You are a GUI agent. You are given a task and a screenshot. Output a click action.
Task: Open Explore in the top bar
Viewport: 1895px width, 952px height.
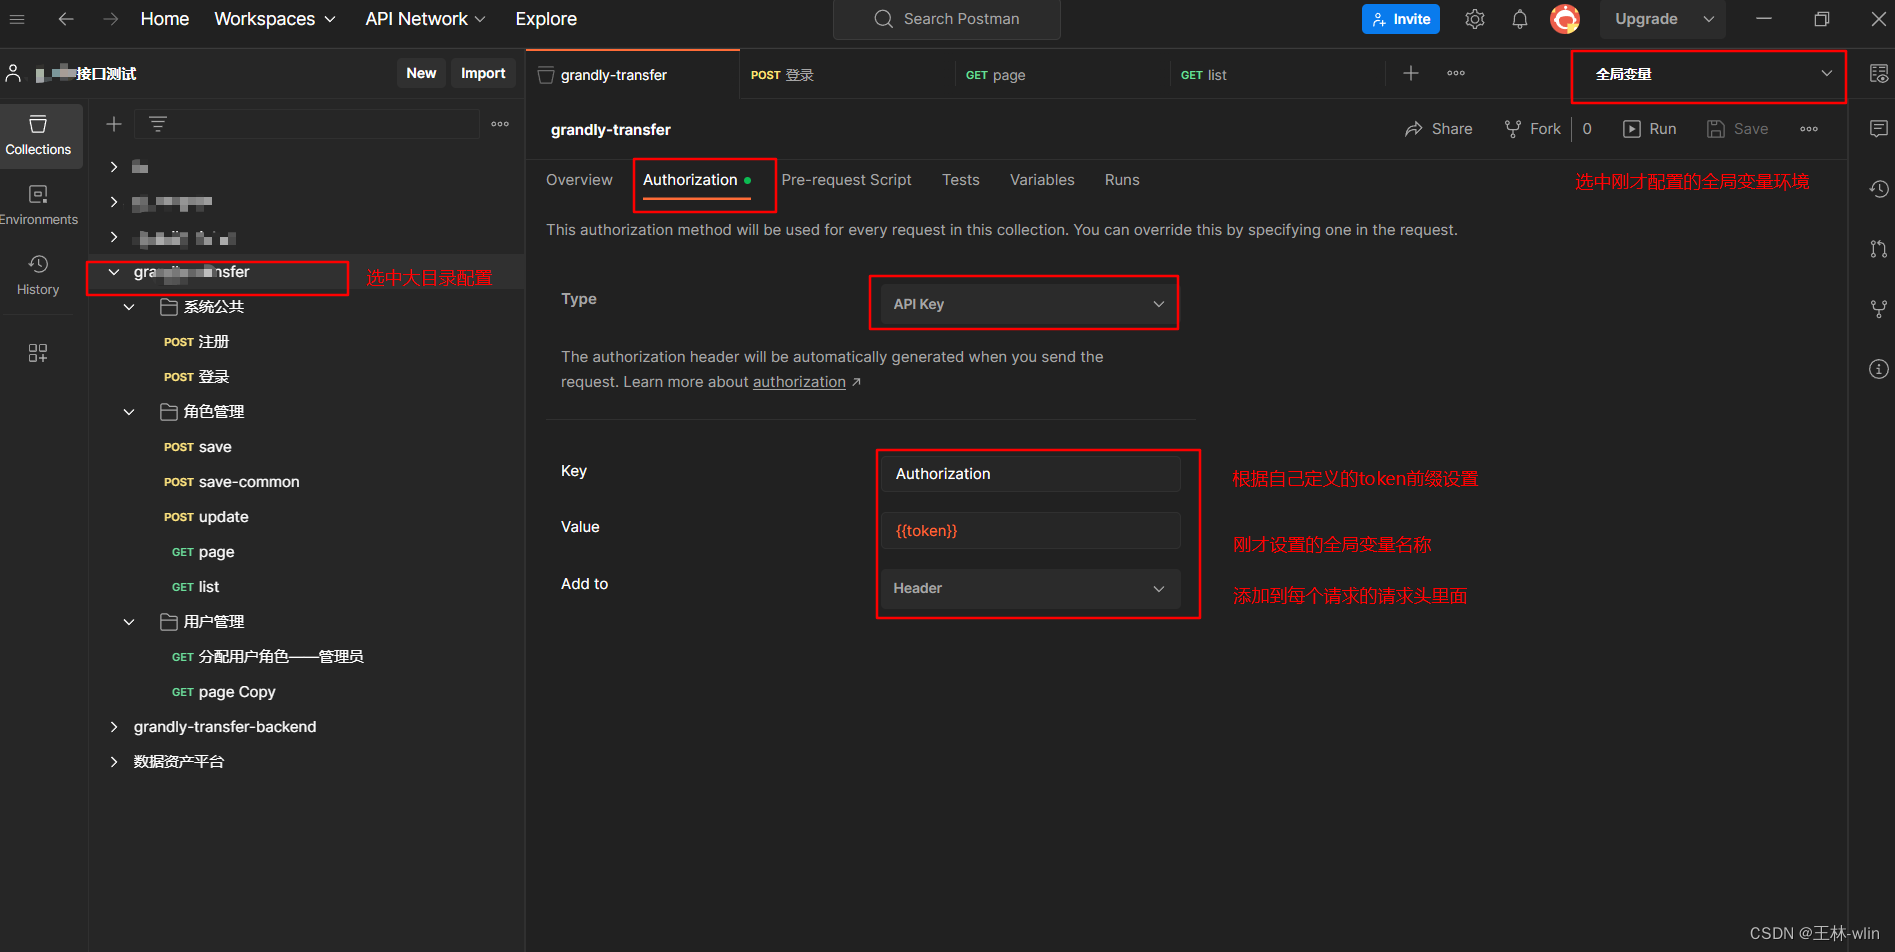tap(546, 19)
